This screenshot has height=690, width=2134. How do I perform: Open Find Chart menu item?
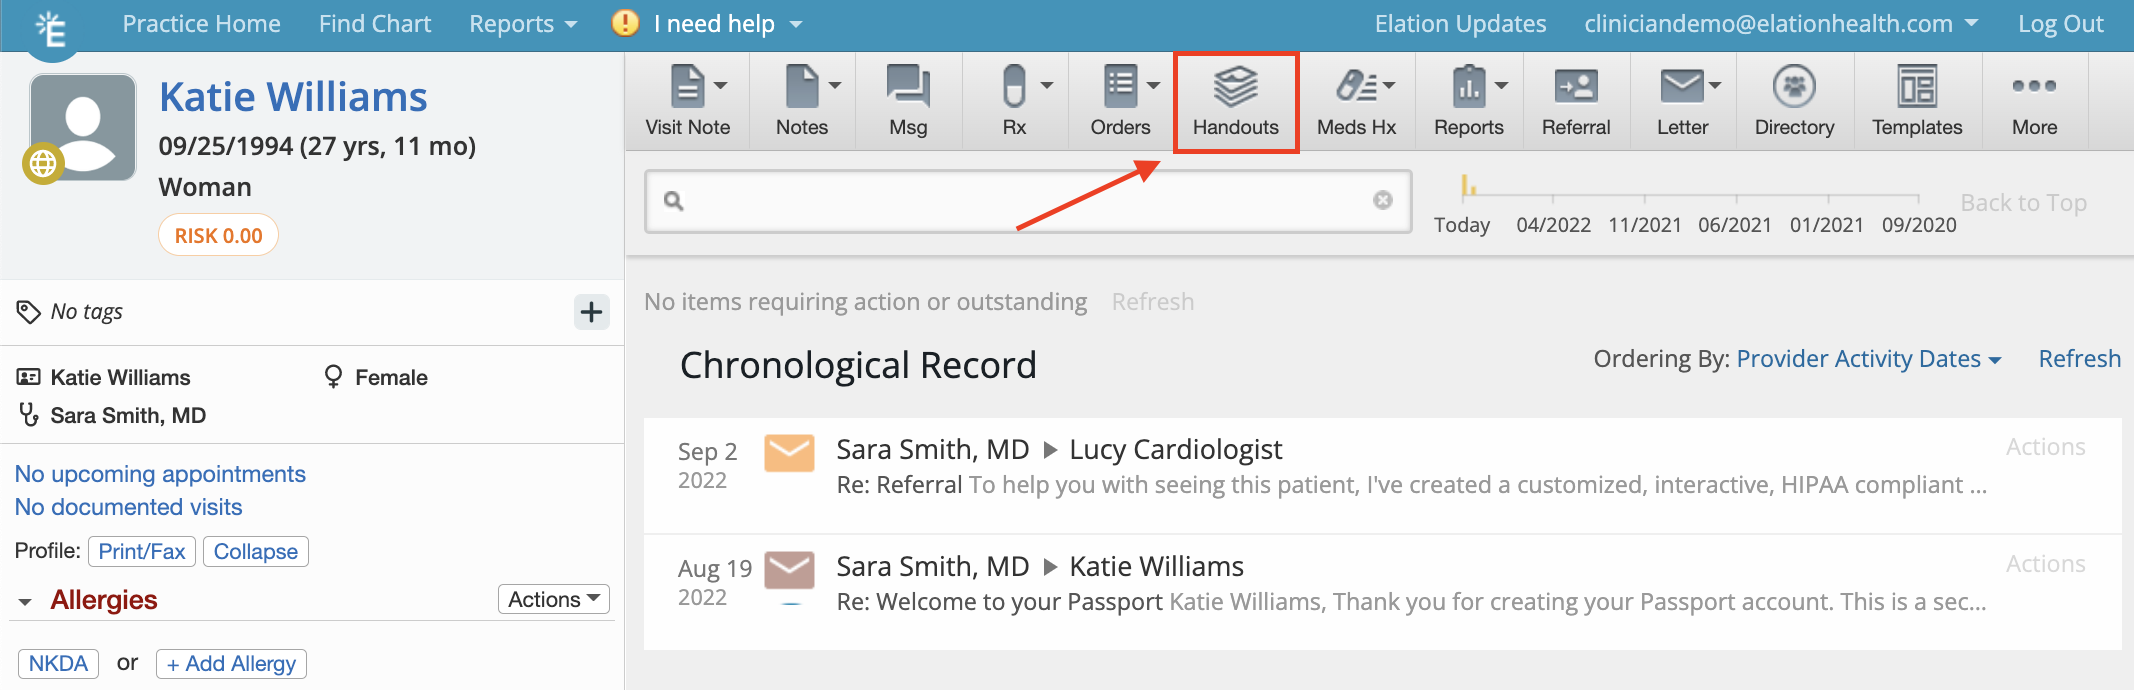point(375,24)
